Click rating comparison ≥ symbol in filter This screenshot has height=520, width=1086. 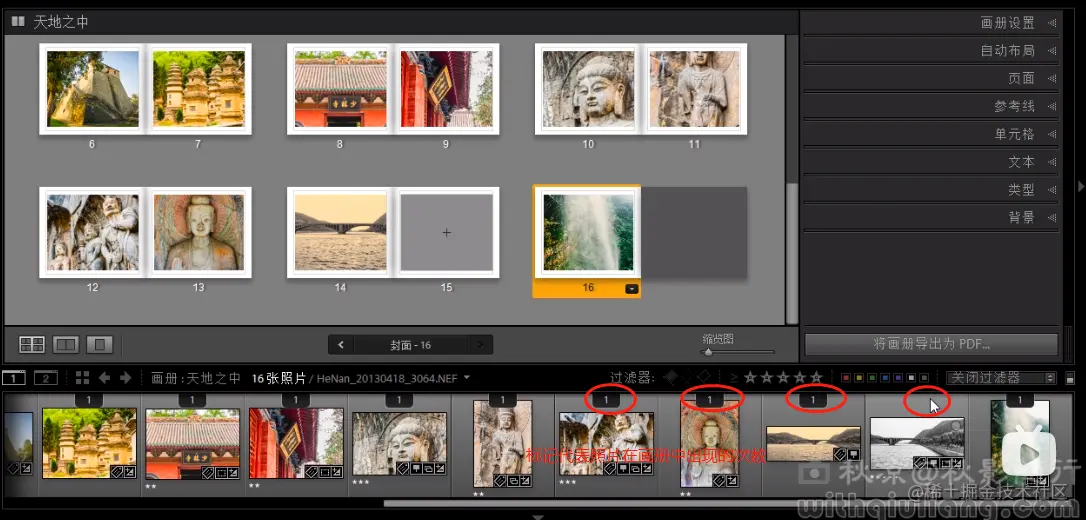(x=734, y=378)
